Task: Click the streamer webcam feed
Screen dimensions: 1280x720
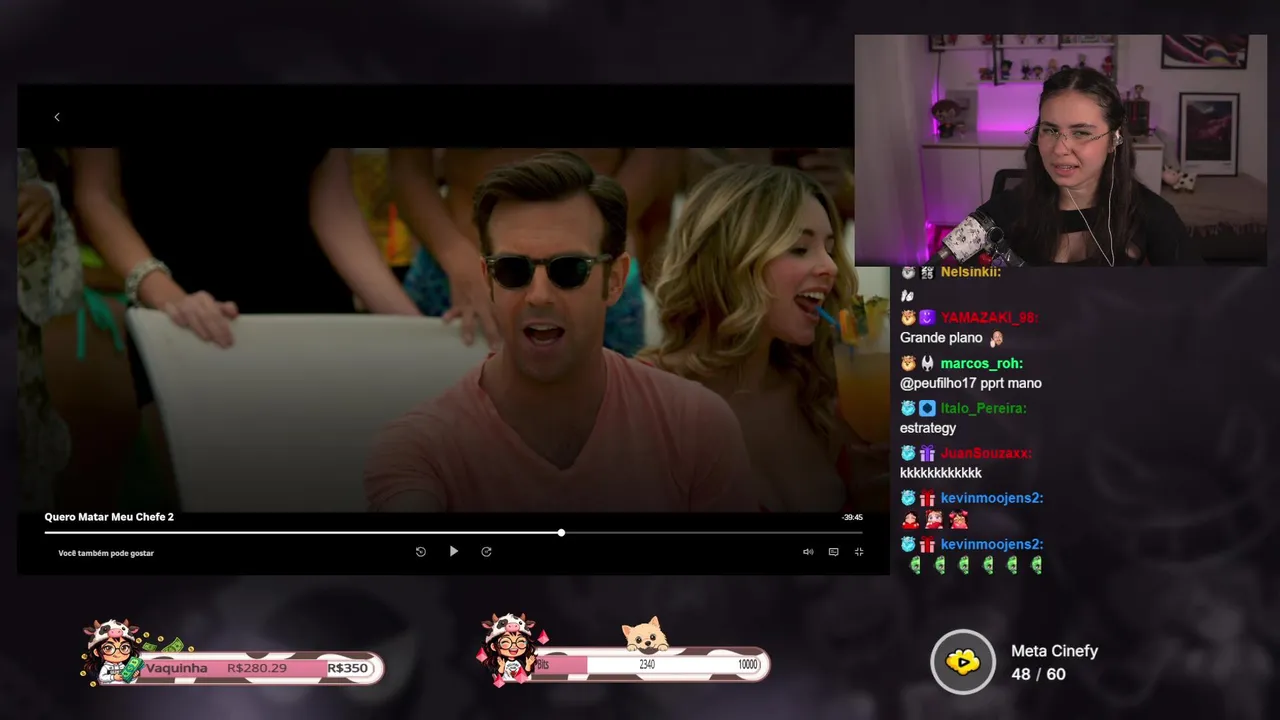Action: [1060, 150]
